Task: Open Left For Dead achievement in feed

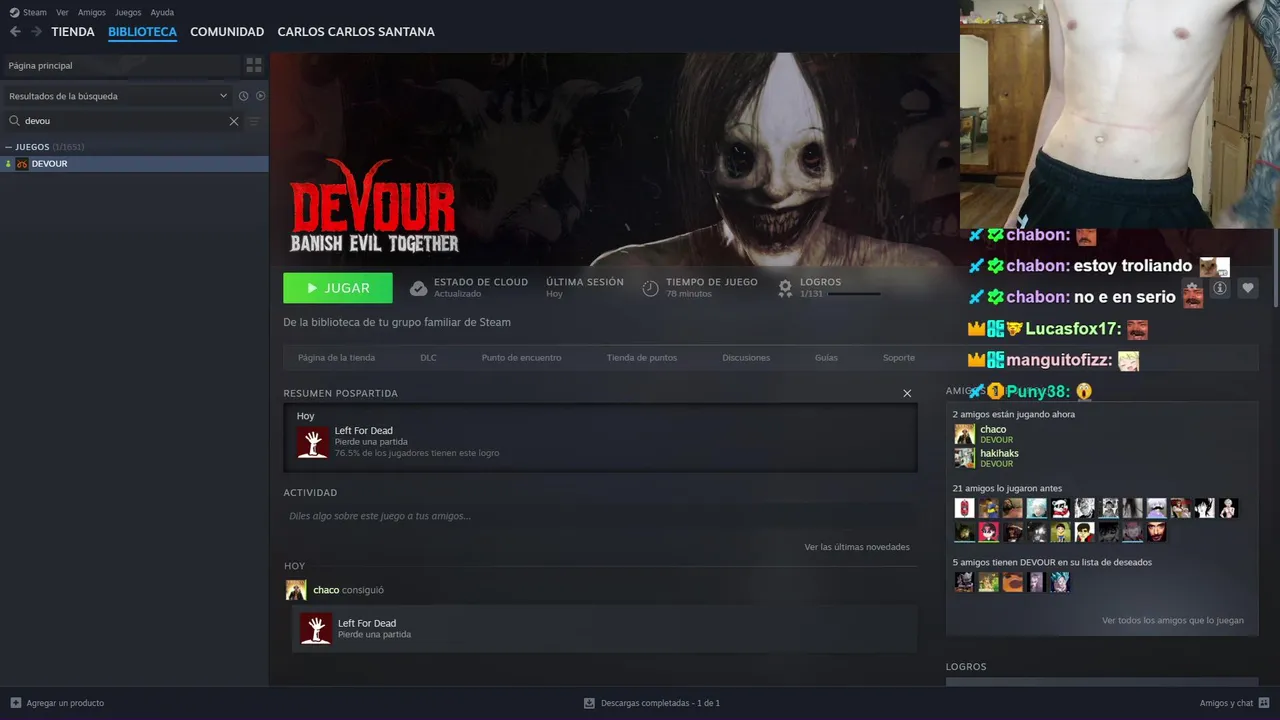Action: pos(604,629)
